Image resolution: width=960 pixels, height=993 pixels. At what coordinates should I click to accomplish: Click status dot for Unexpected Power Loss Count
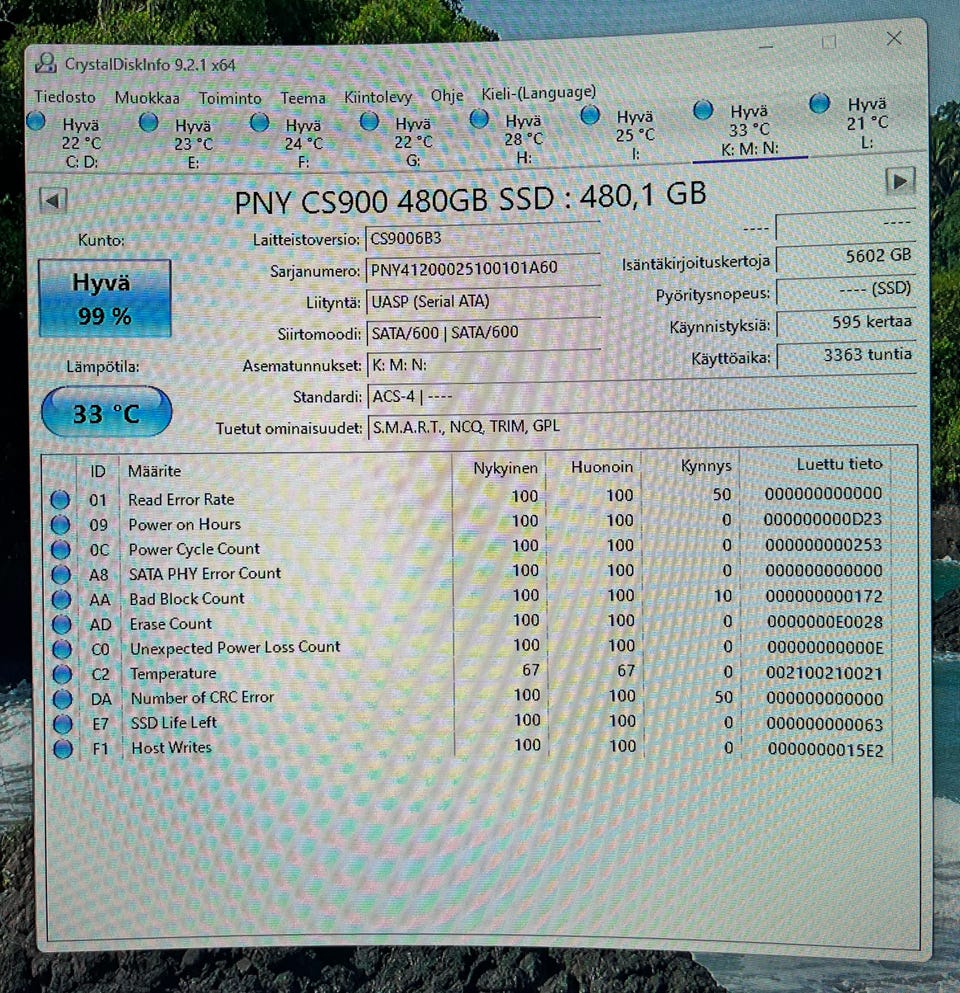[x=62, y=649]
